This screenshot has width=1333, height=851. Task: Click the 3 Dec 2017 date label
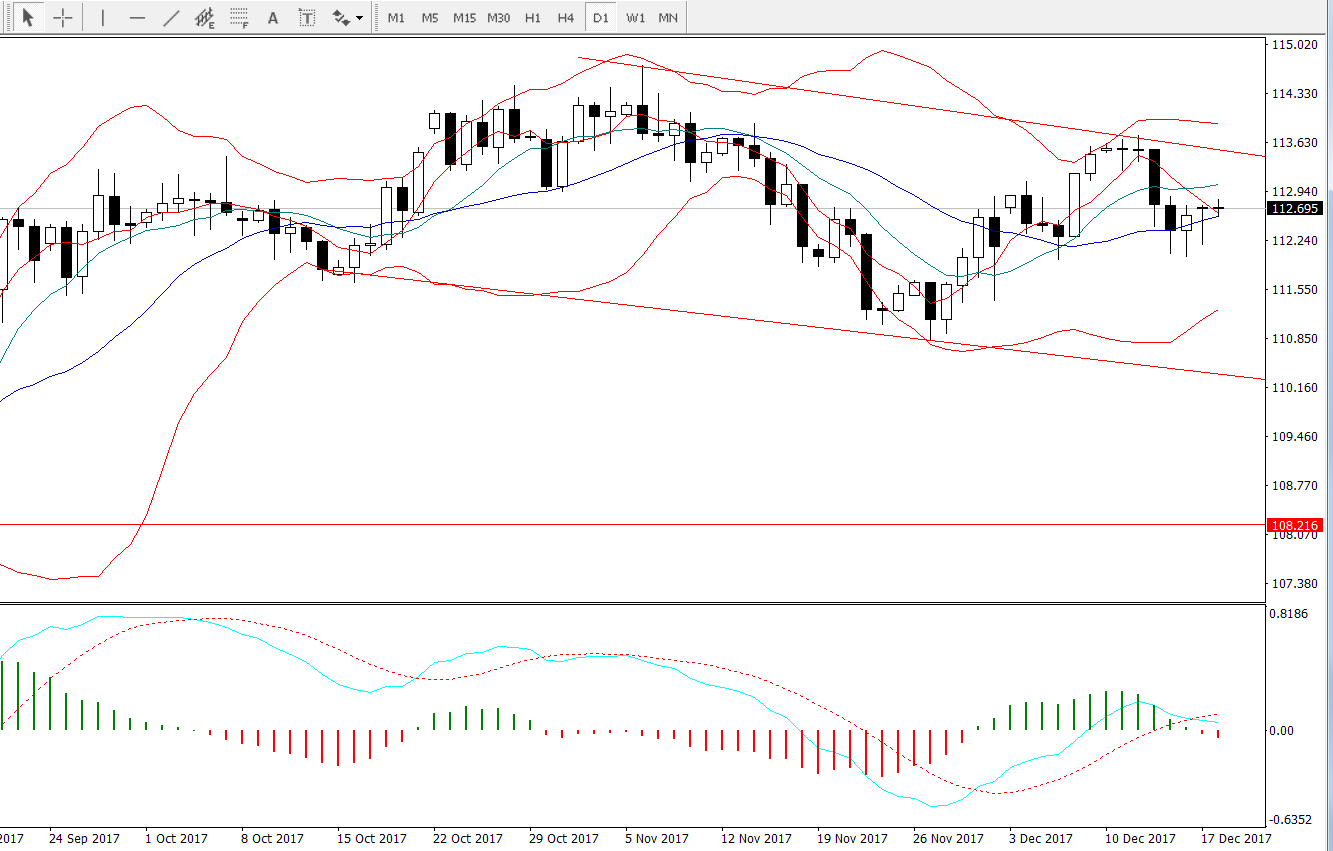(1042, 839)
